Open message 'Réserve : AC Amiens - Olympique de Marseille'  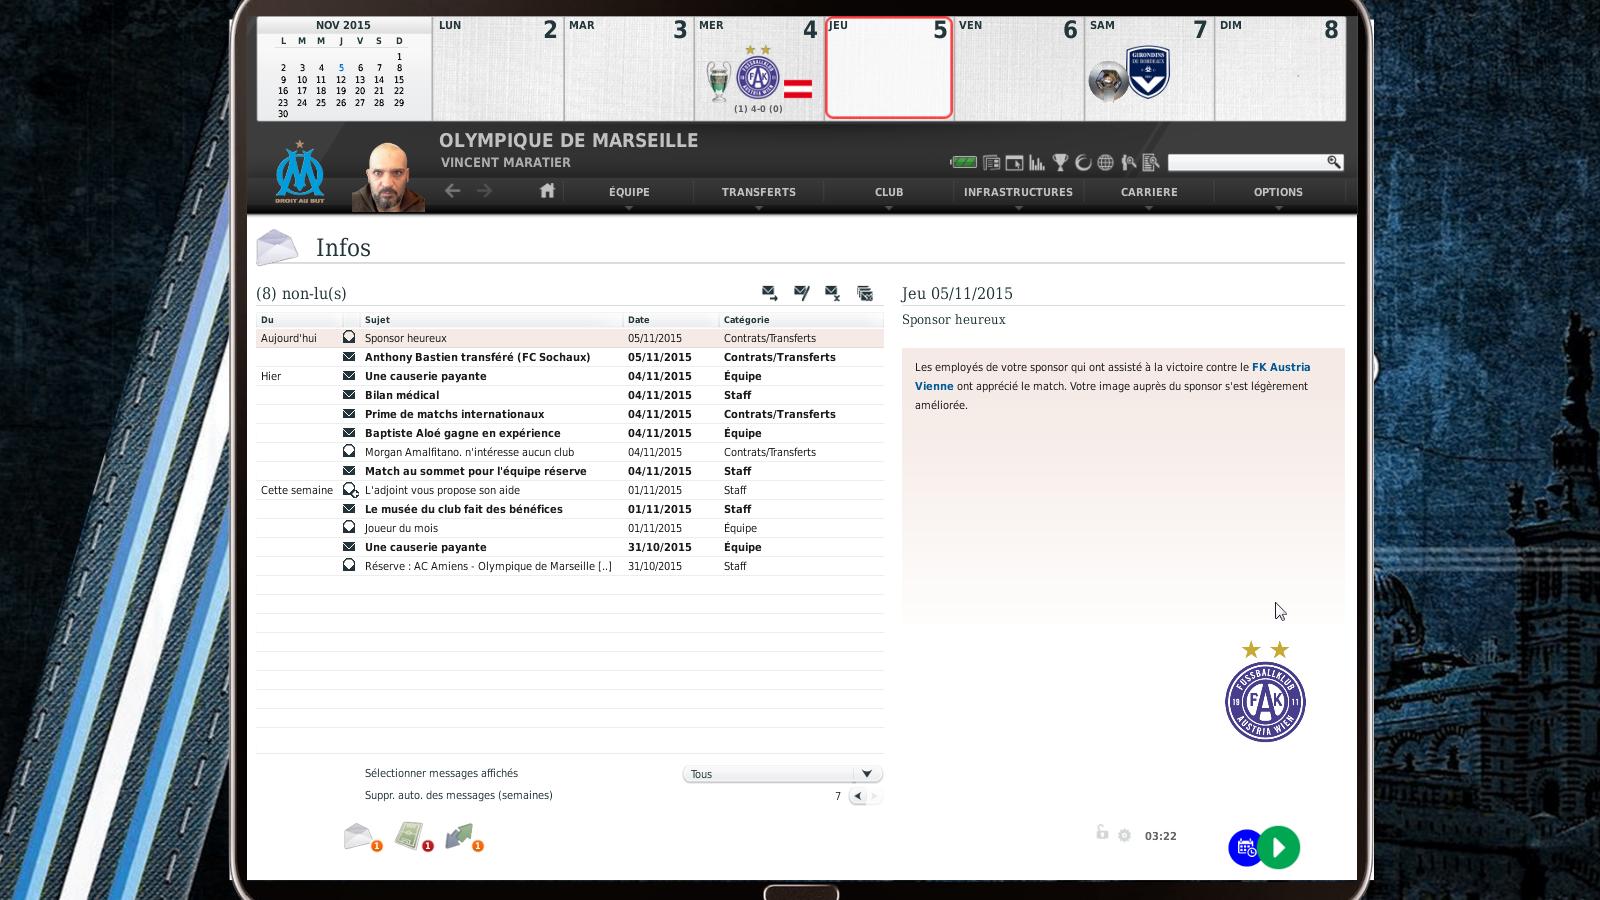click(x=570, y=566)
